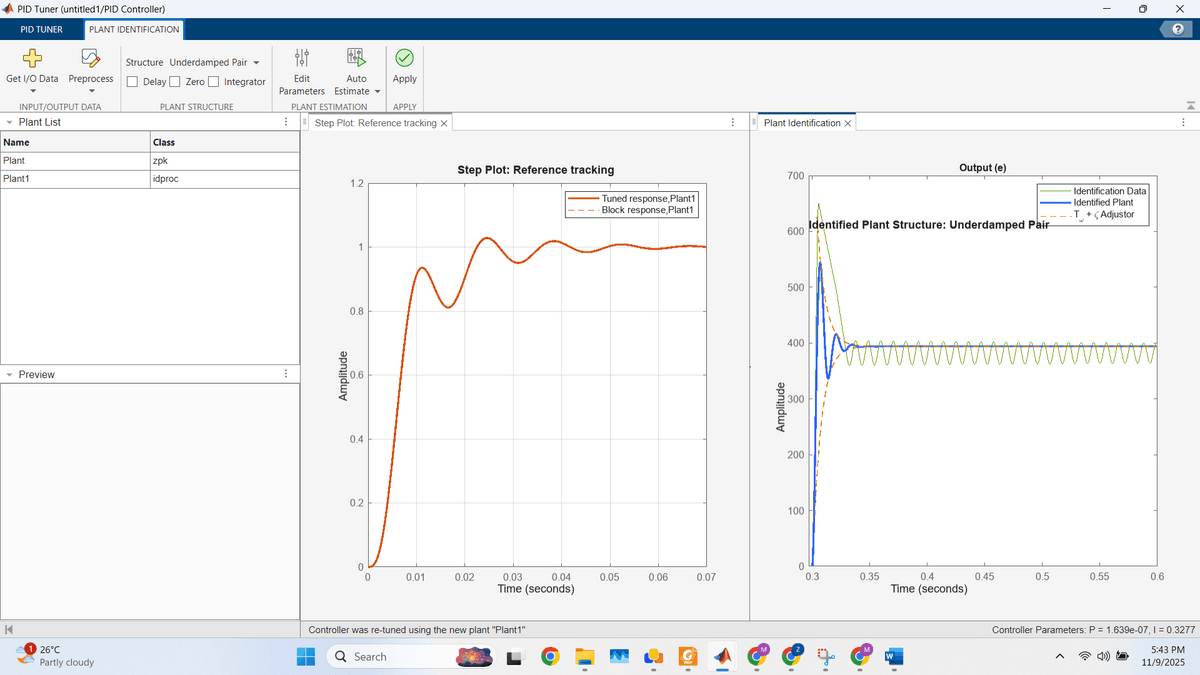Open the help question mark icon
The width and height of the screenshot is (1200, 675).
click(1177, 29)
